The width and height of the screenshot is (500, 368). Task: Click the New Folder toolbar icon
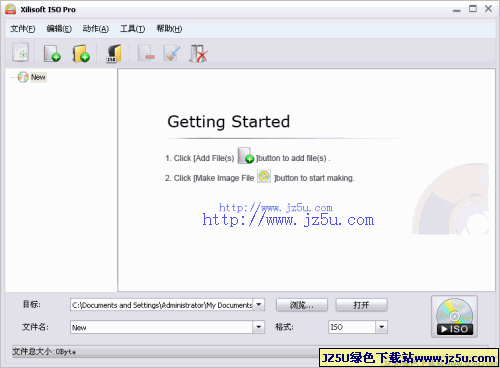coord(113,53)
